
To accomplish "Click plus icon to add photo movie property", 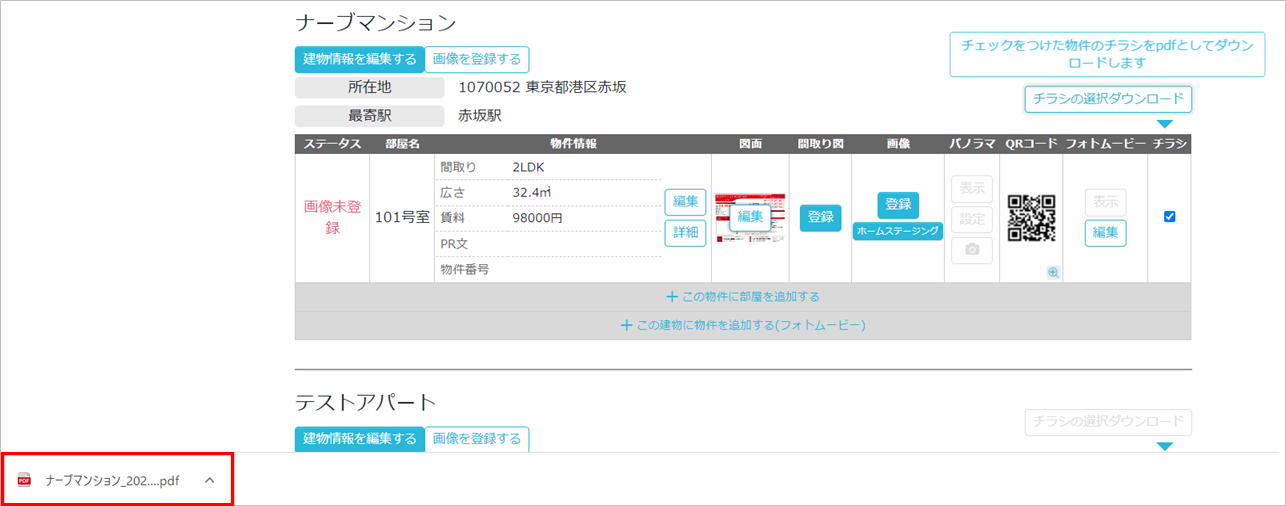I will 626,325.
